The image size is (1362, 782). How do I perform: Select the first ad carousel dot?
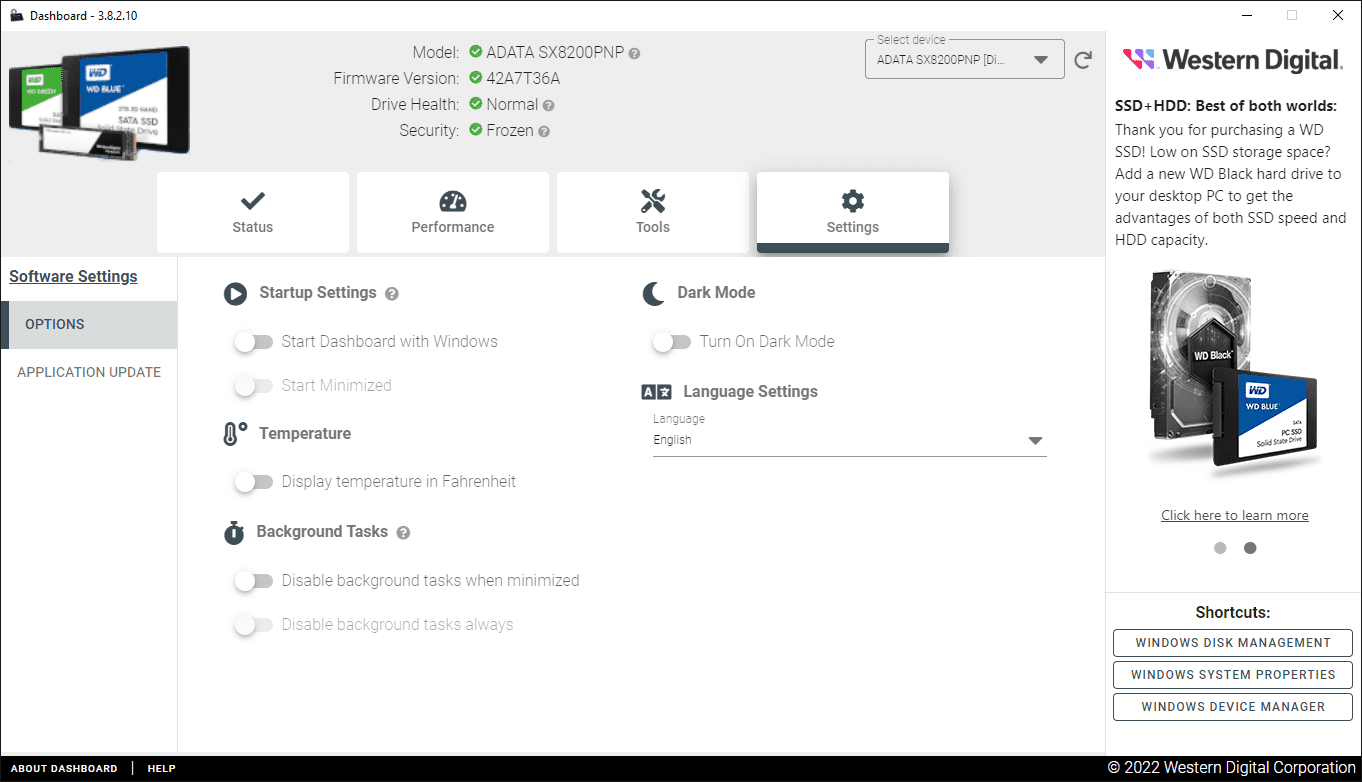click(1220, 548)
